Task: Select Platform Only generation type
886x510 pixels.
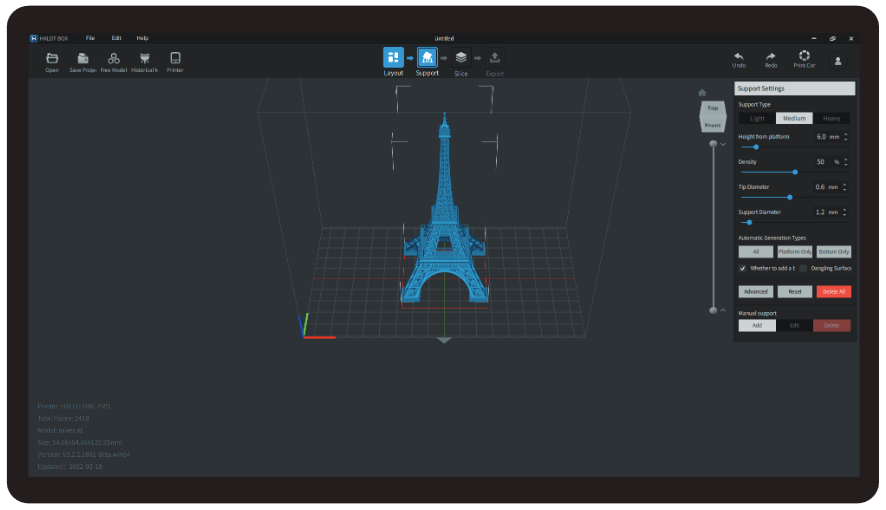Action: (794, 252)
